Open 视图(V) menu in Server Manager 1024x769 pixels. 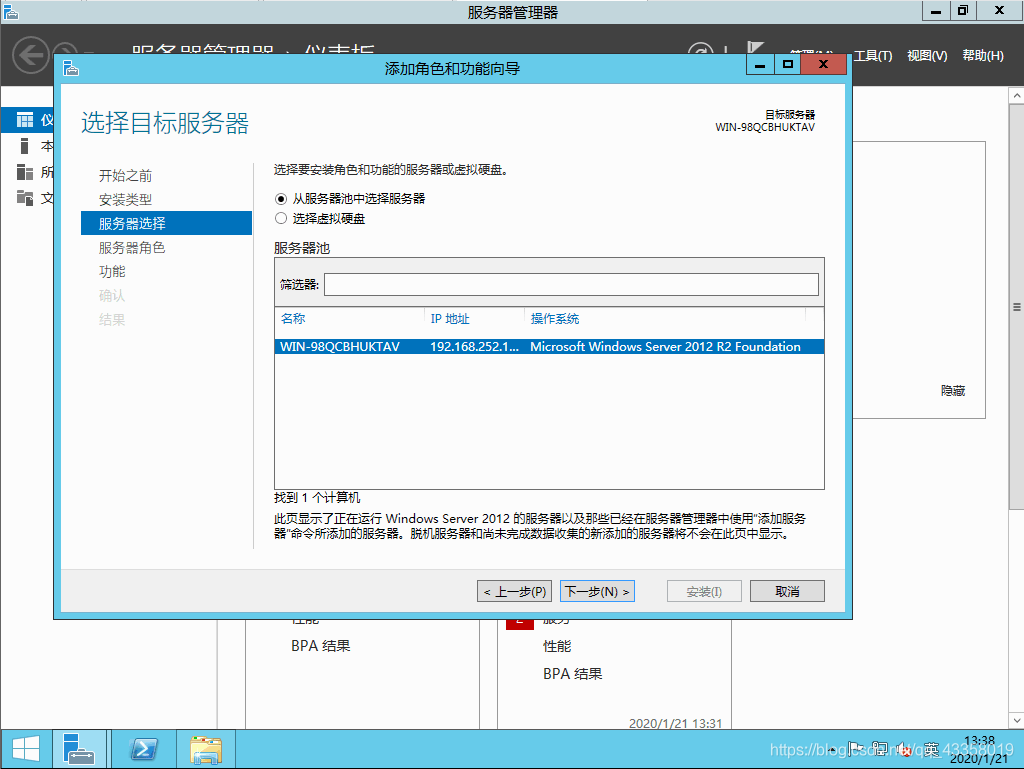point(927,56)
